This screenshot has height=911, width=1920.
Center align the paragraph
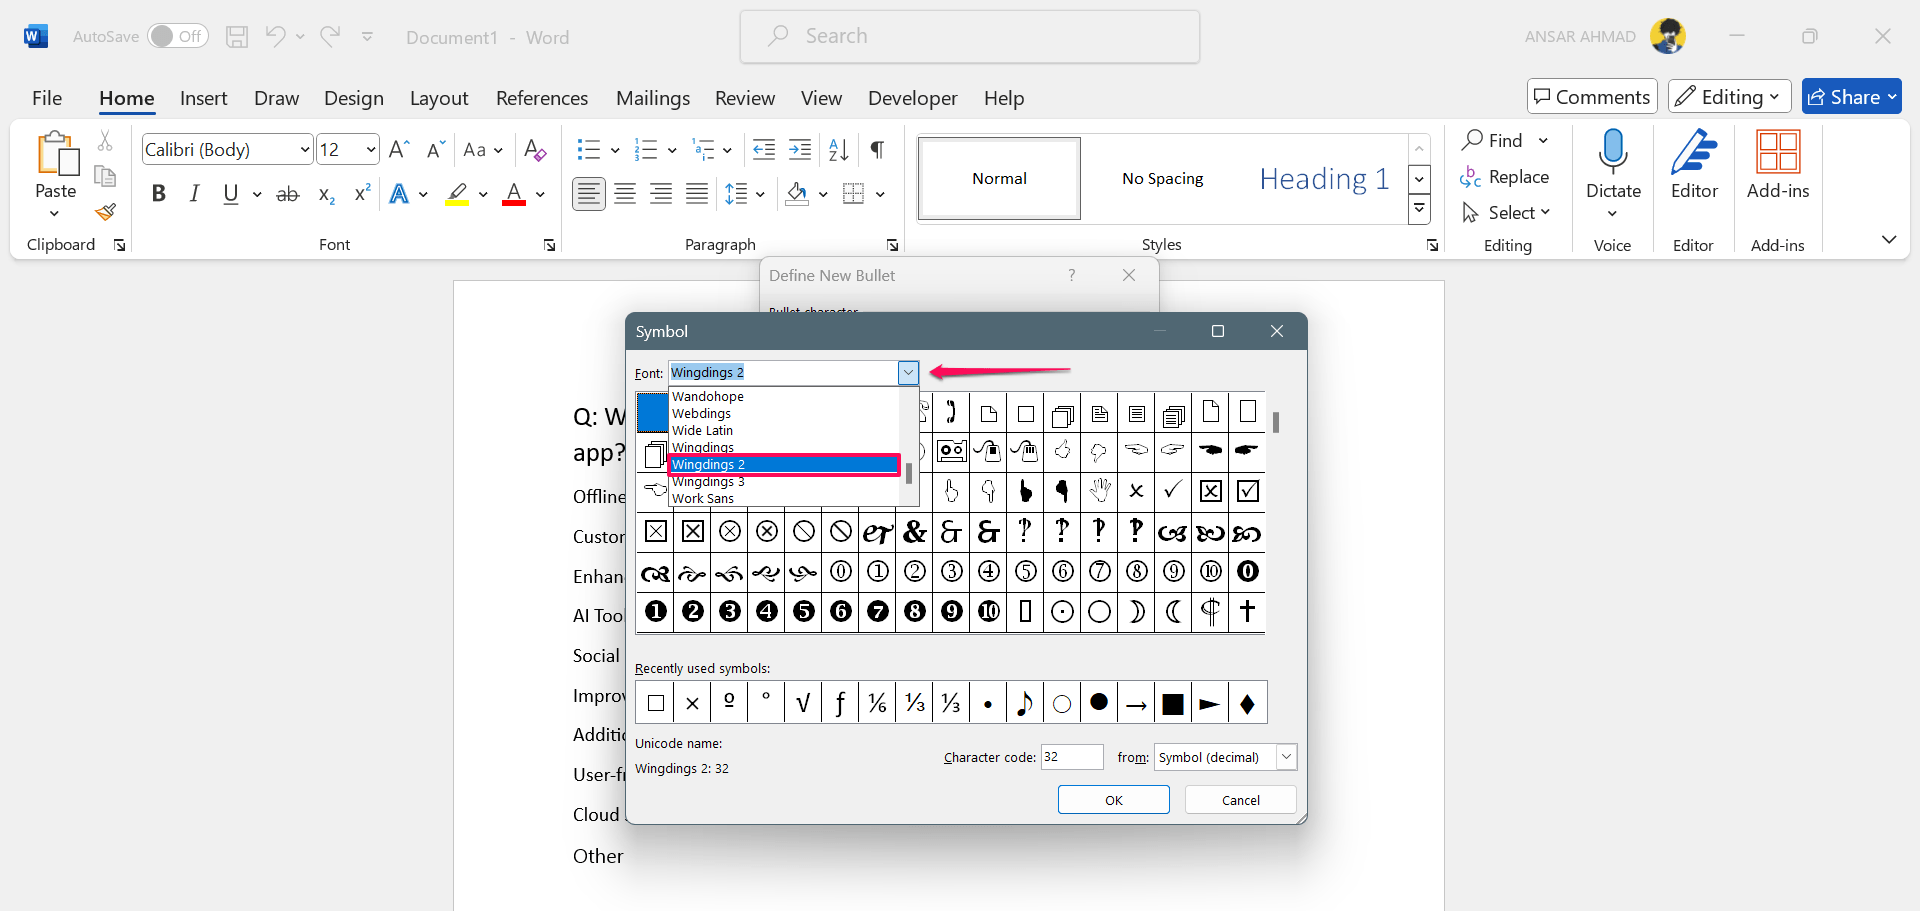point(625,194)
